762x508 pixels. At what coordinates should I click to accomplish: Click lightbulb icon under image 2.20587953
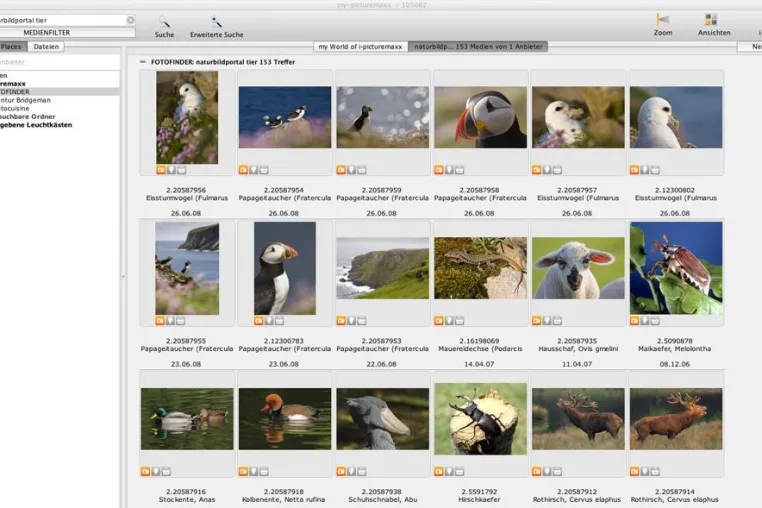[351, 320]
